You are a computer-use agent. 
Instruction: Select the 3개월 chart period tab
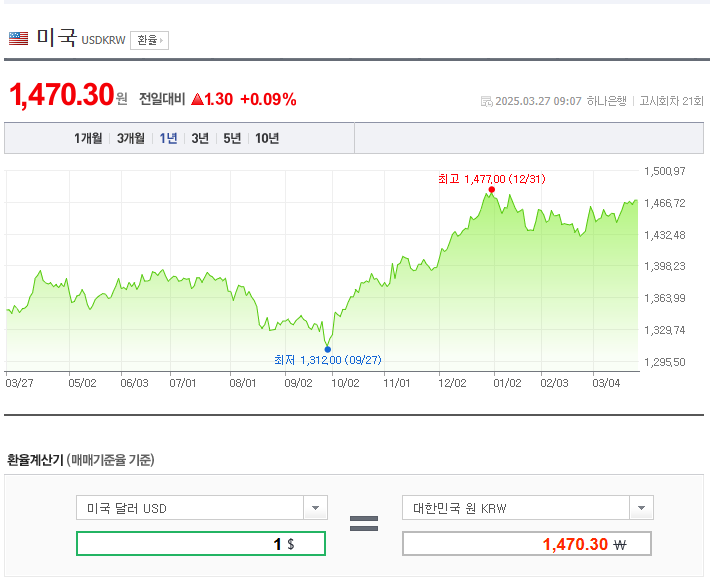coord(131,138)
